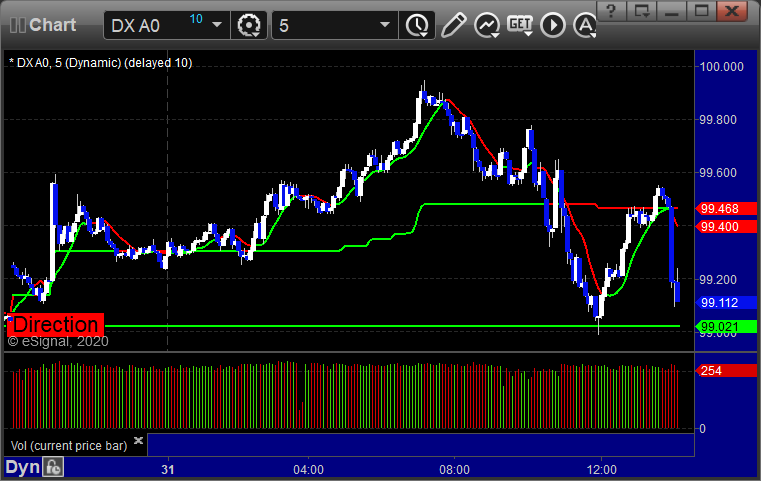This screenshot has height=481, width=761.
Task: Select the Vol (current price bar) label
Action: tap(69, 446)
